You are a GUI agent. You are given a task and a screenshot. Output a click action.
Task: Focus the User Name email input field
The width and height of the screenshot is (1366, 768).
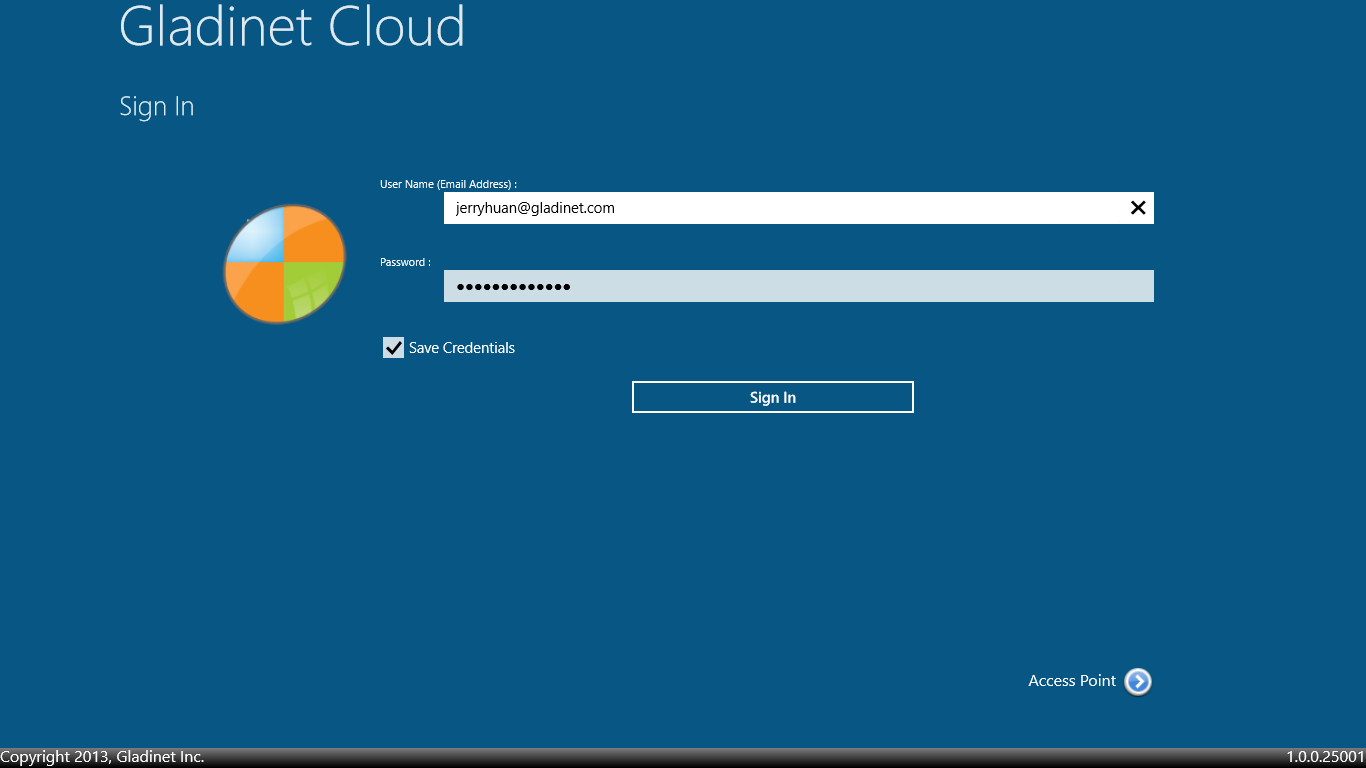pyautogui.click(x=780, y=208)
